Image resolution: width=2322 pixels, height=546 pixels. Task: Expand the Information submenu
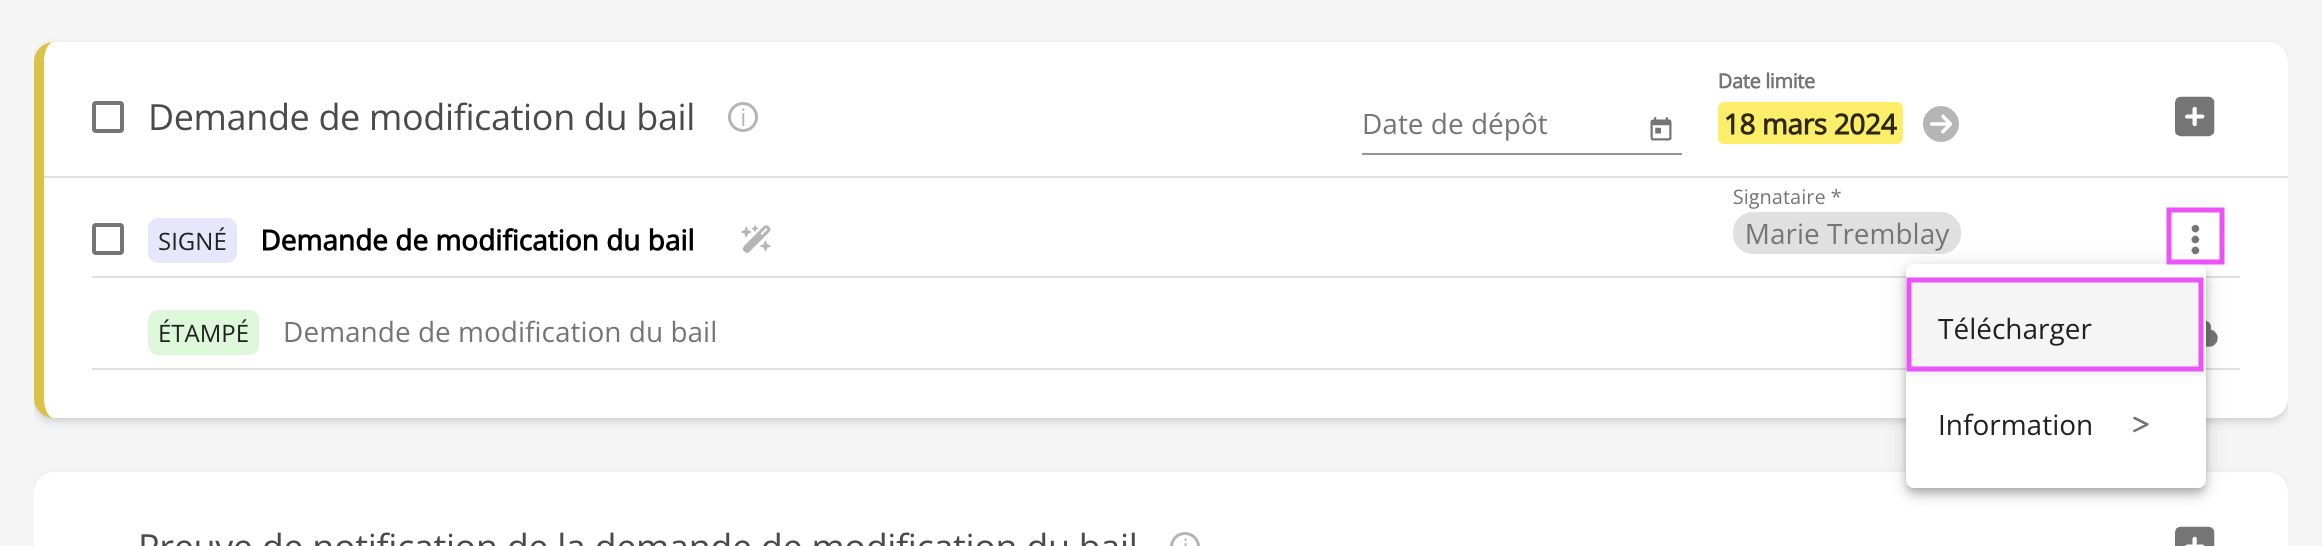click(2042, 425)
